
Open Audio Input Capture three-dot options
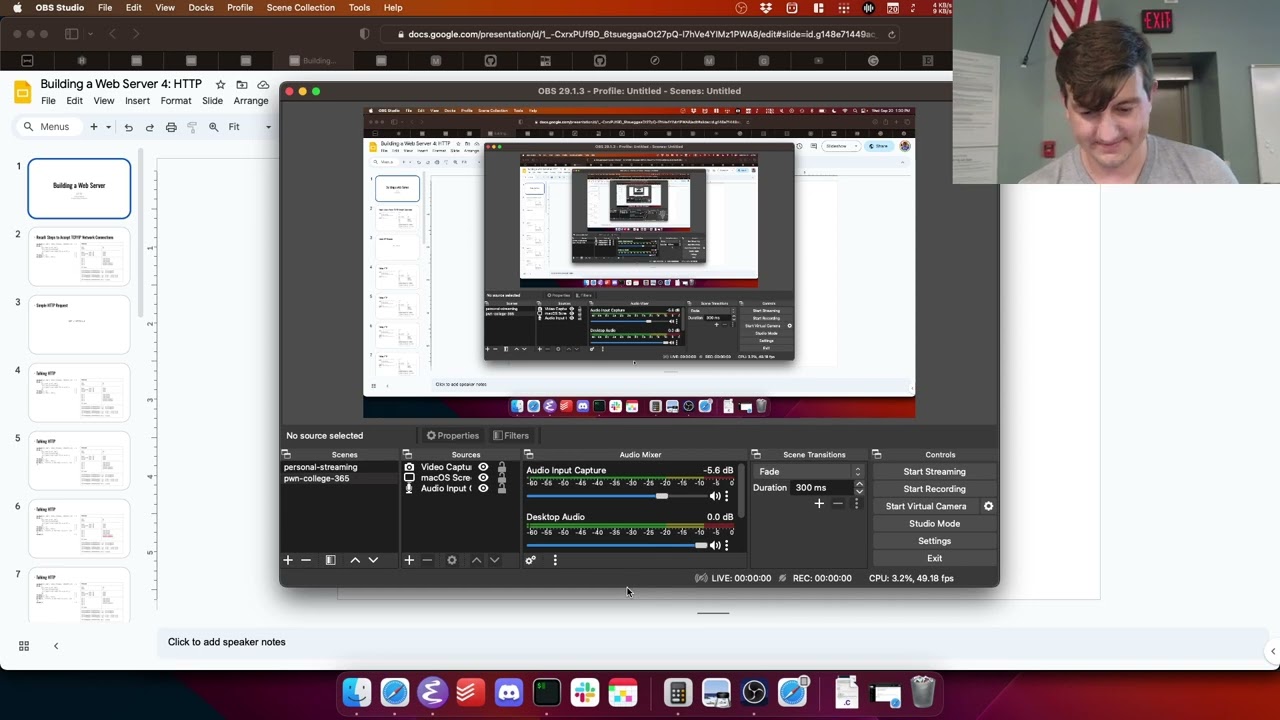click(727, 496)
